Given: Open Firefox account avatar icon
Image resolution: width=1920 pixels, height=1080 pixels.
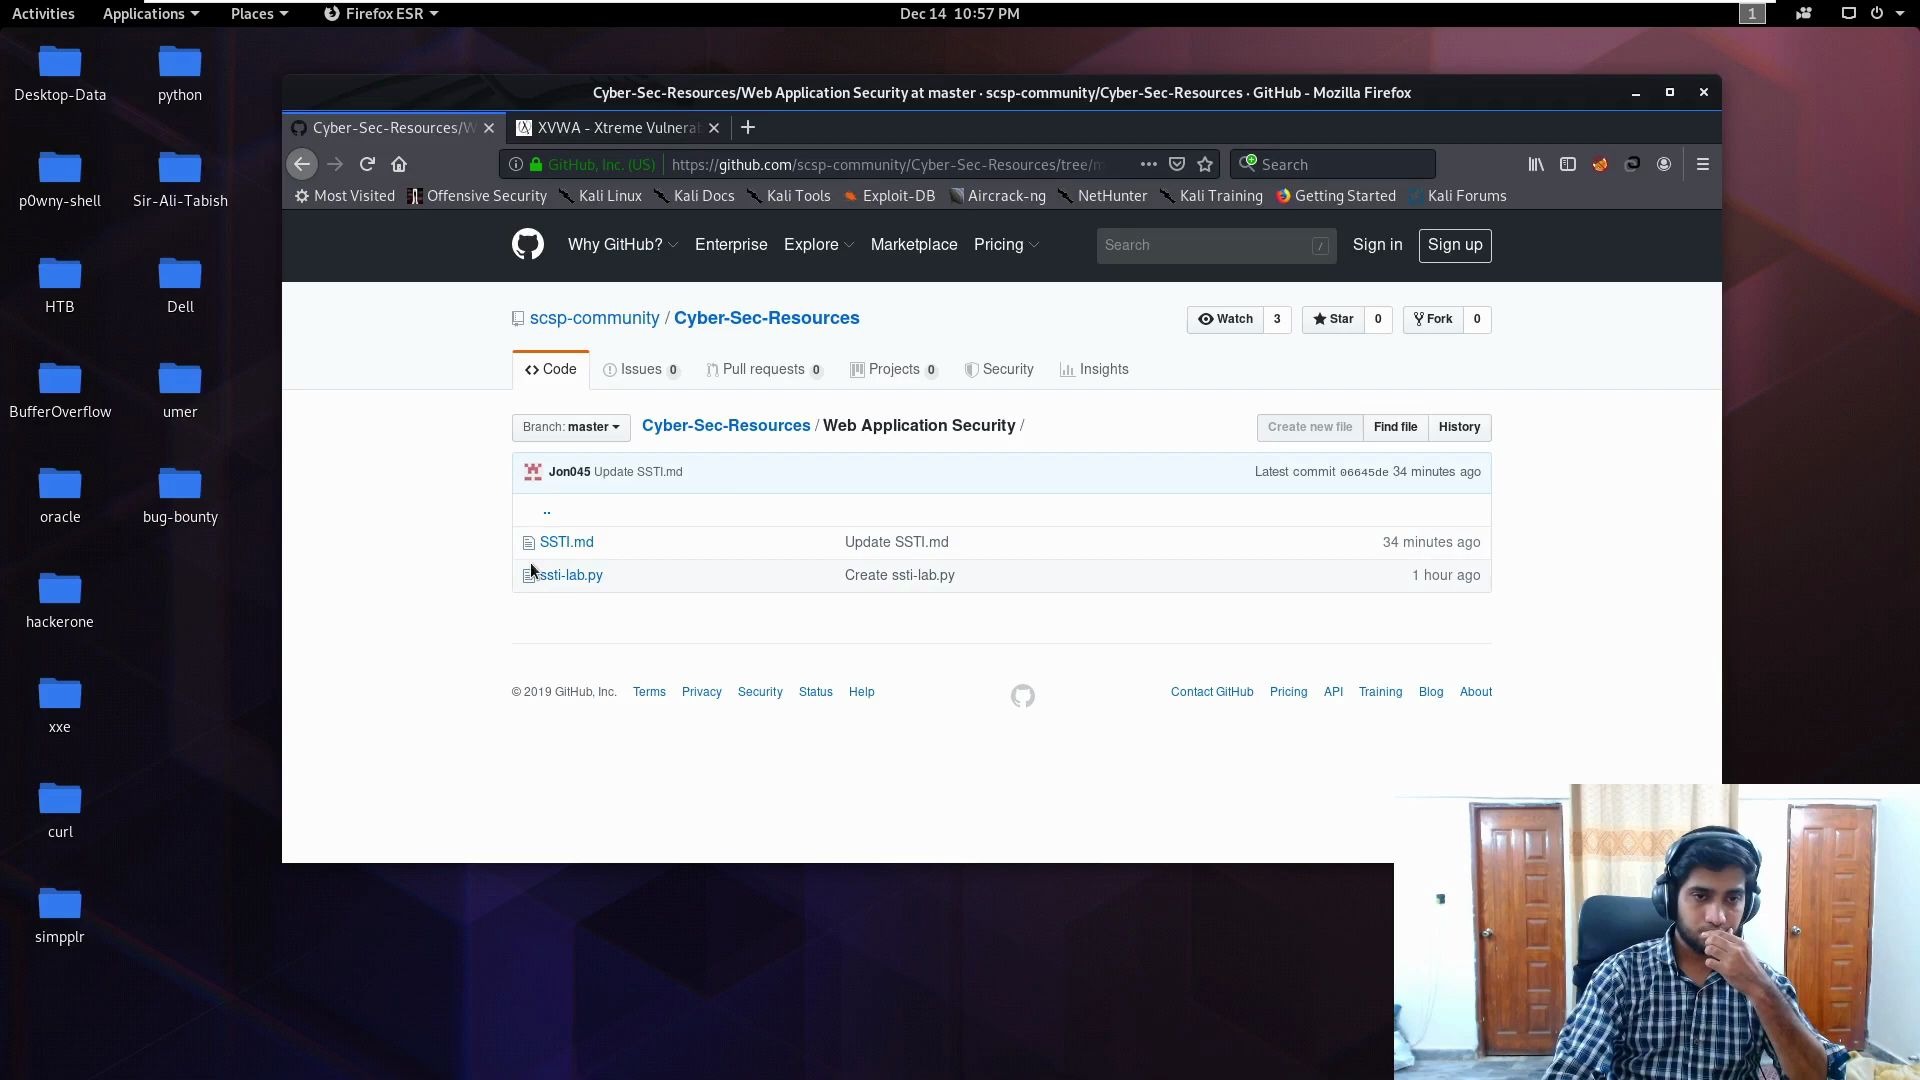Looking at the screenshot, I should coord(1664,164).
